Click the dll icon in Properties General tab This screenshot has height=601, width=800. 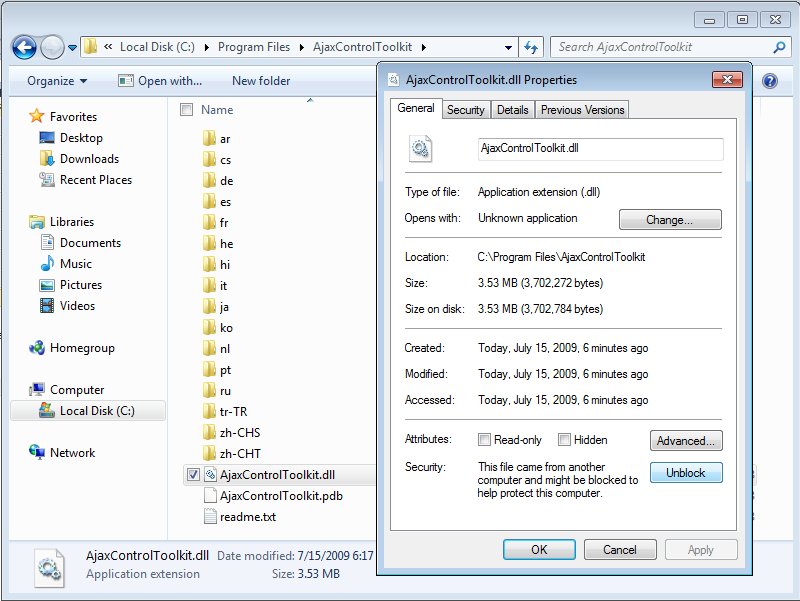(x=420, y=148)
